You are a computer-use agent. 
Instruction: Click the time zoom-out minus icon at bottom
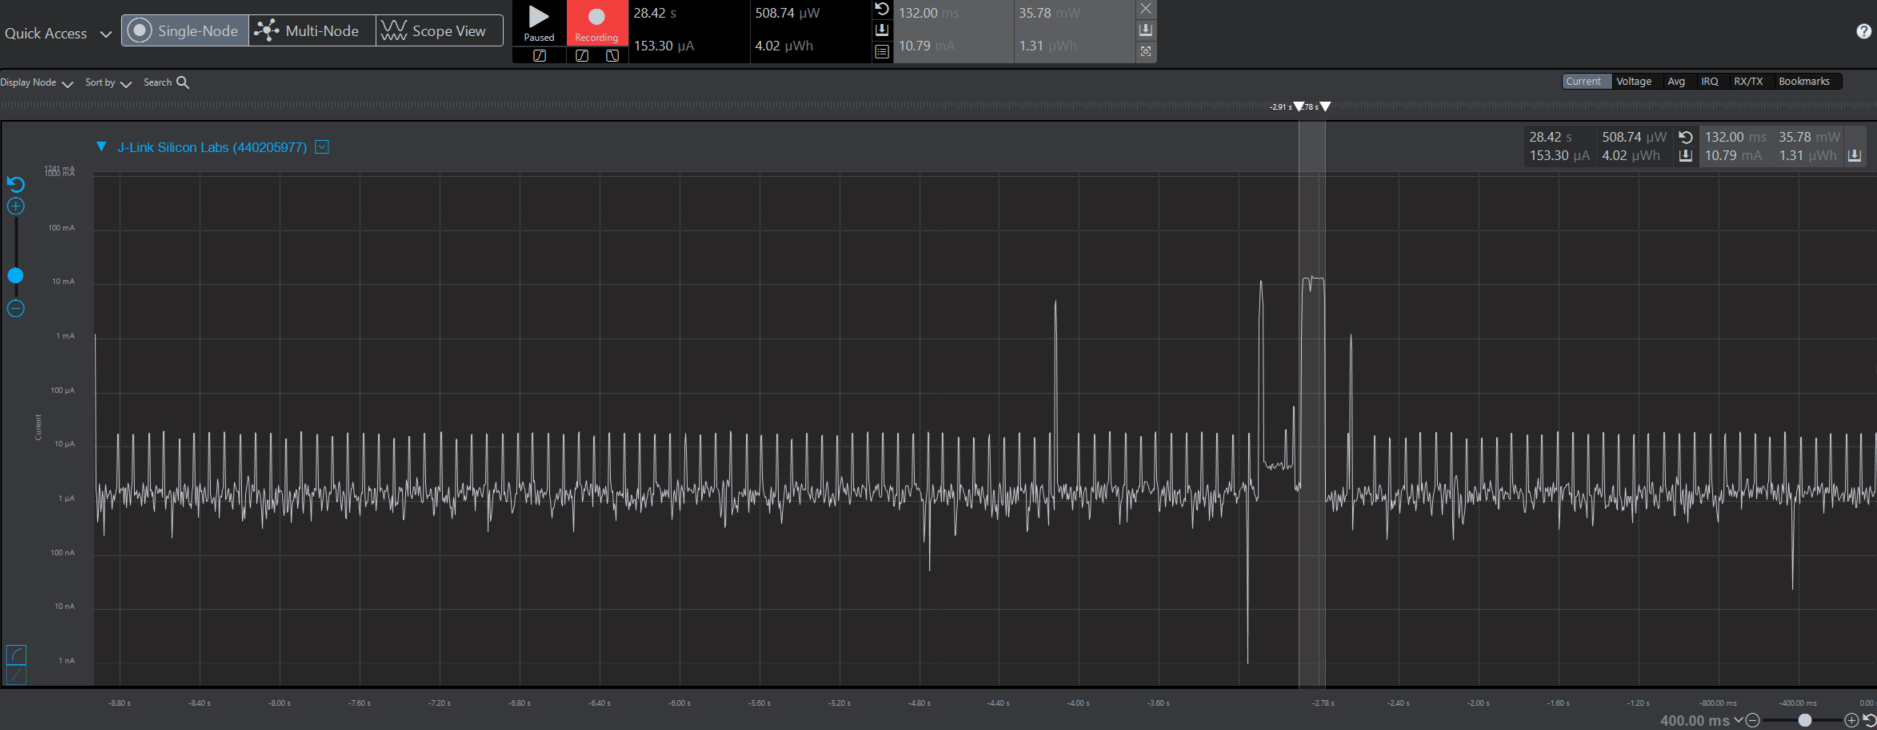coord(1753,720)
